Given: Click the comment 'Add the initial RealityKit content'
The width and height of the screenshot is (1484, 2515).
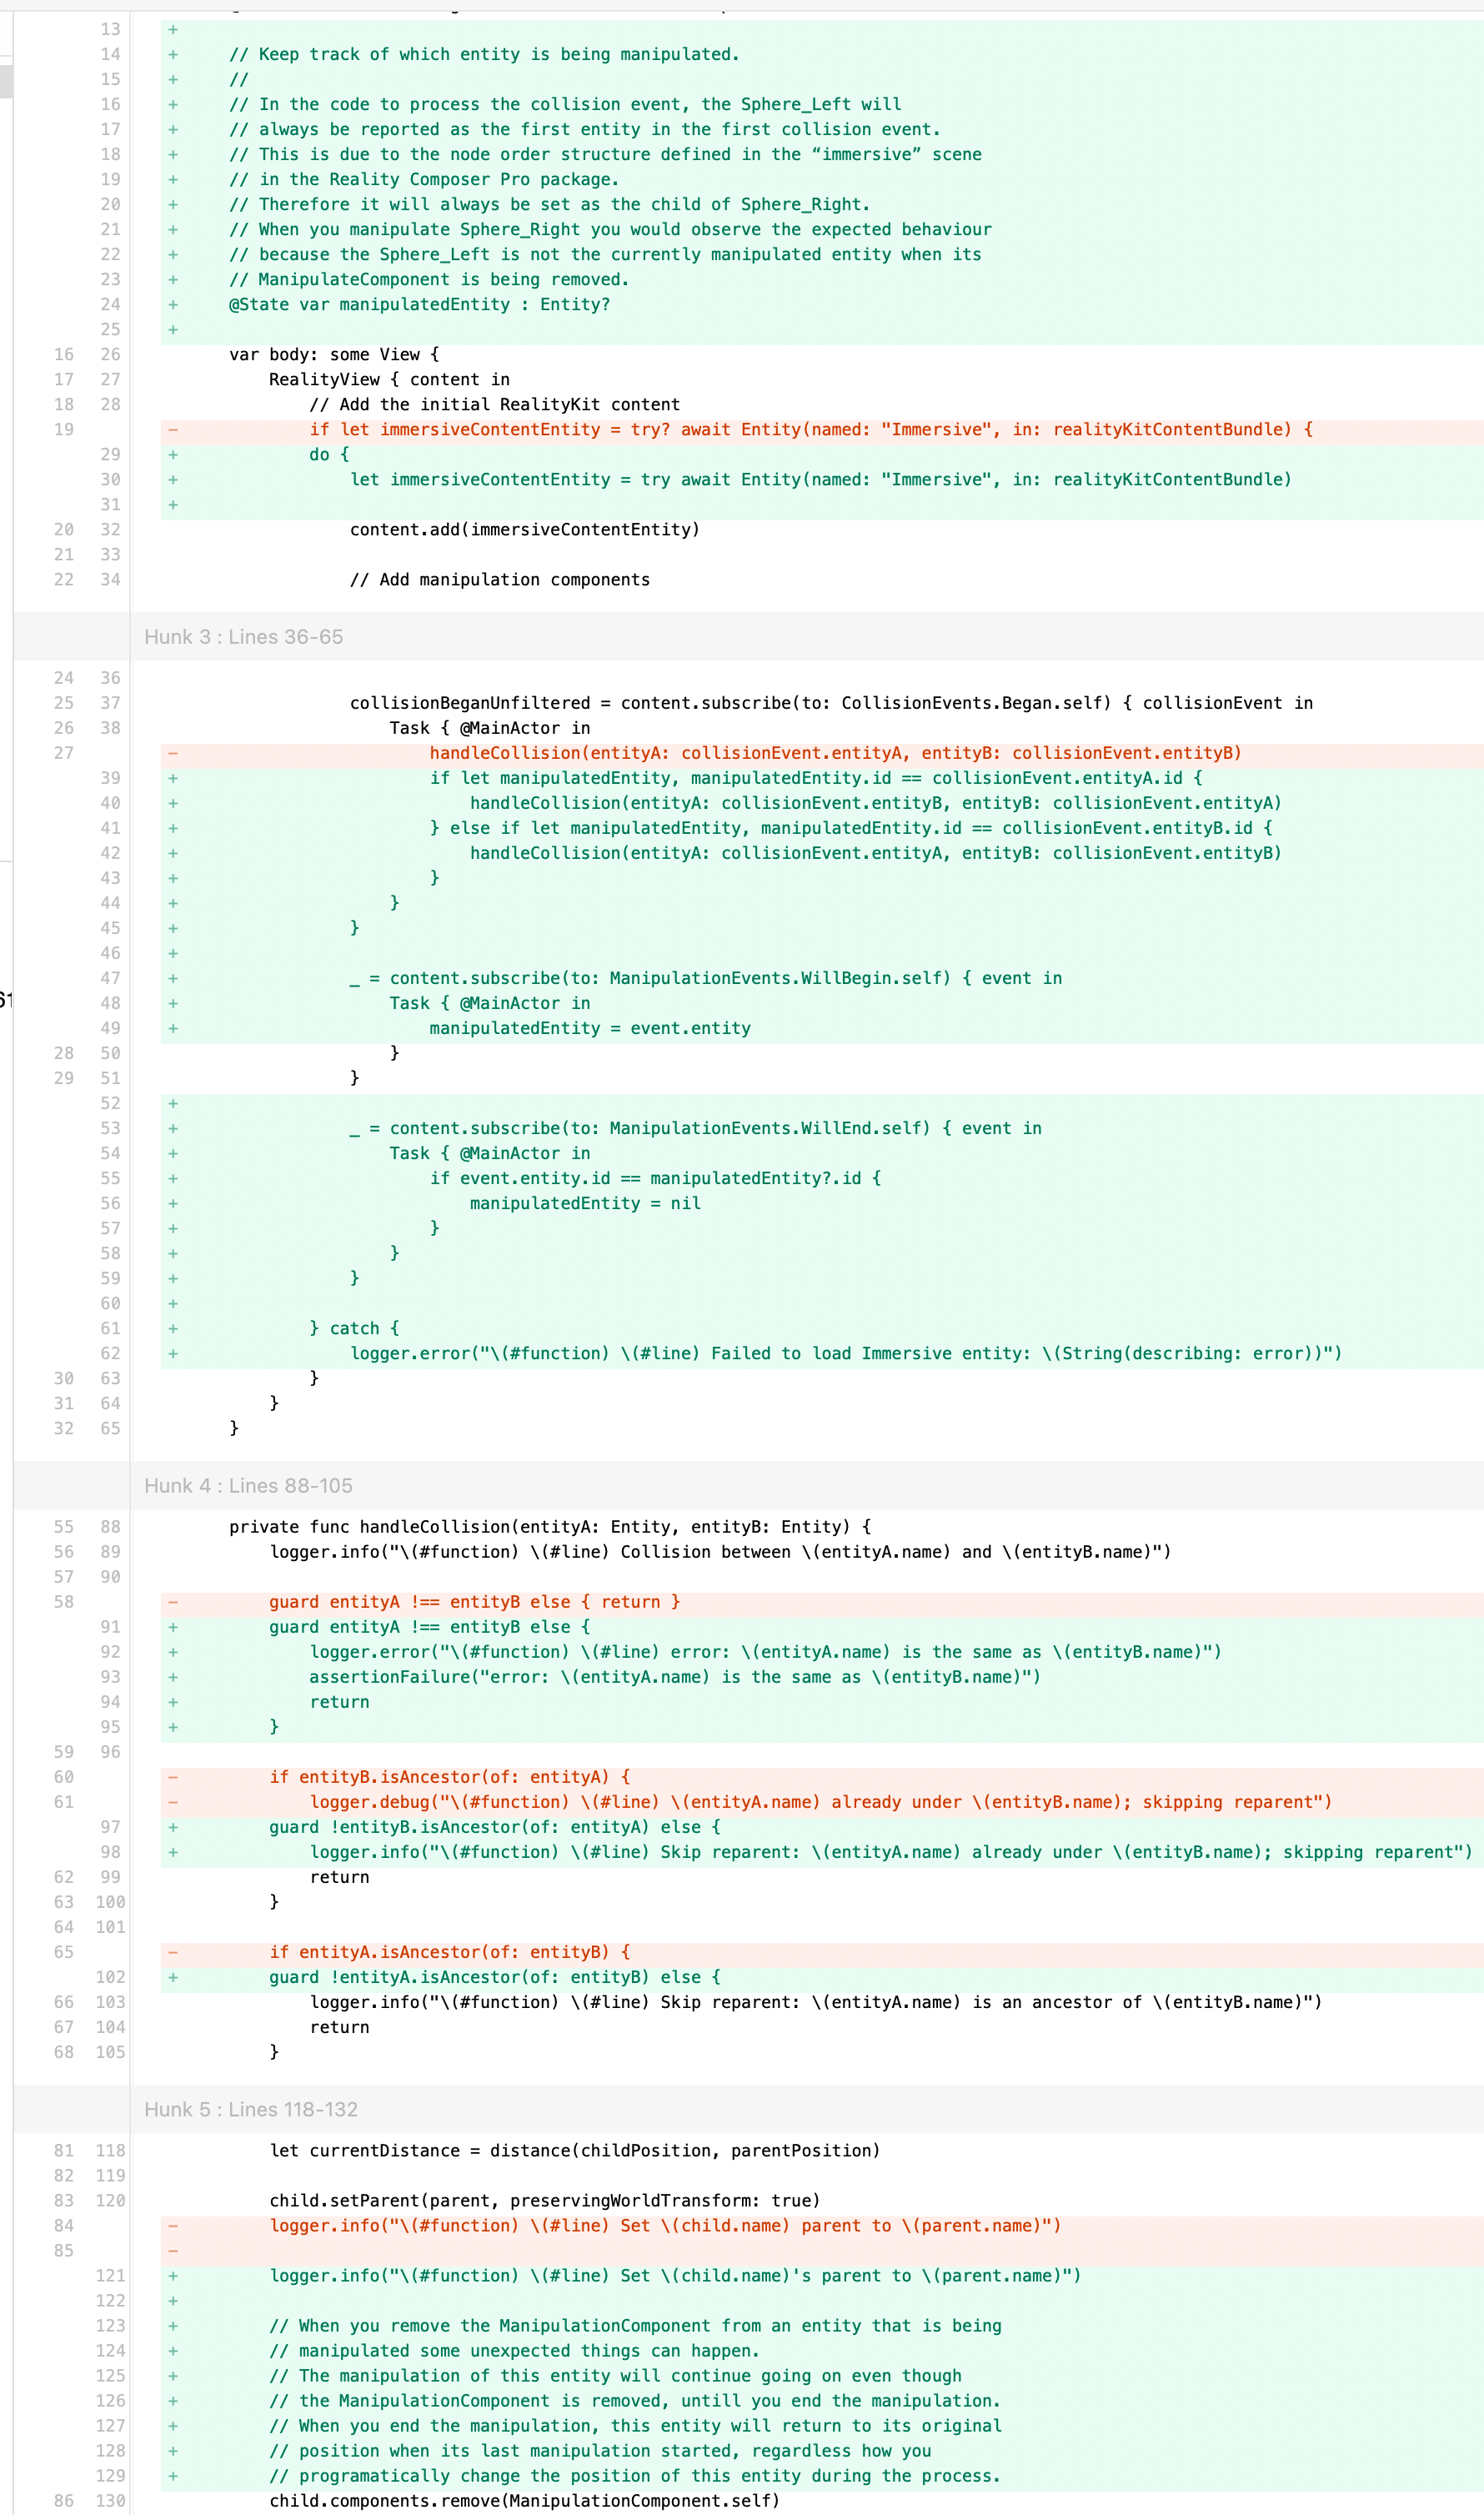Looking at the screenshot, I should pos(494,405).
